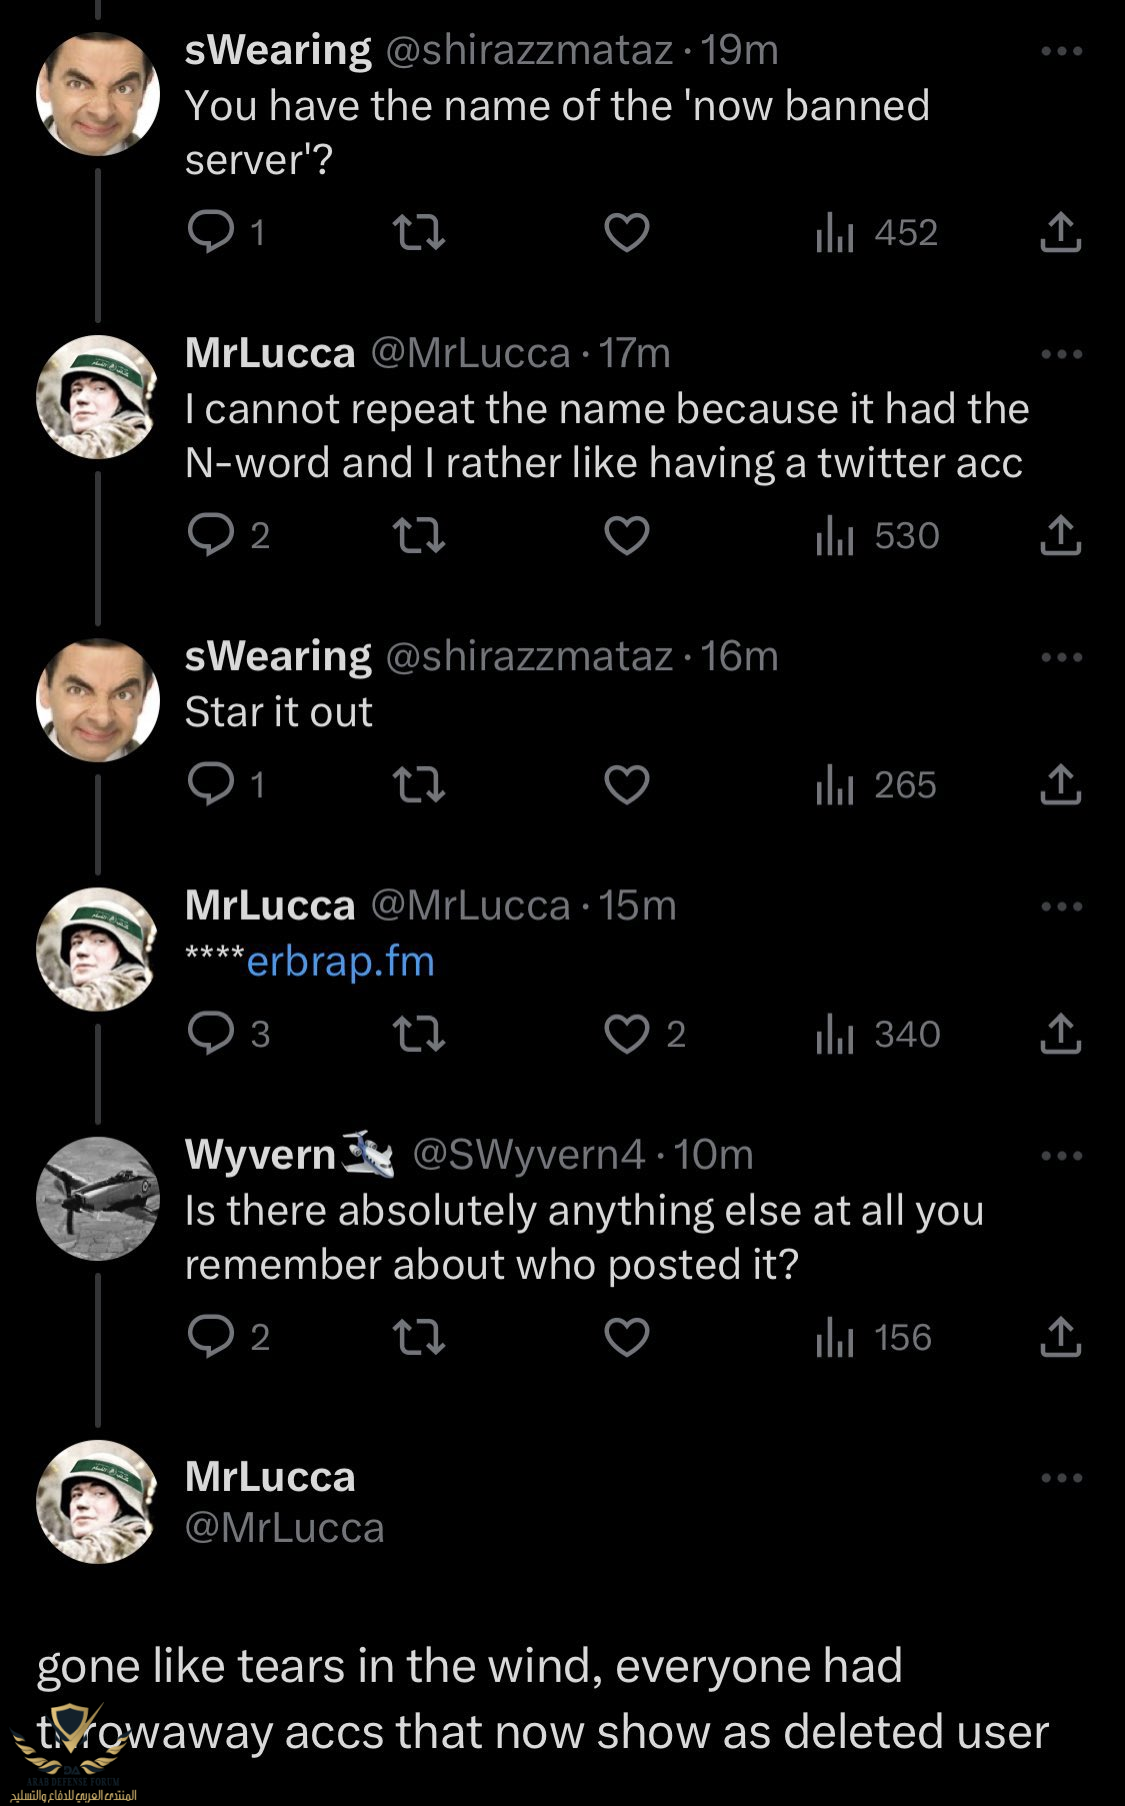Repost sWearing's 'Star it out' tweet
This screenshot has width=1125, height=1806.
coord(418,785)
